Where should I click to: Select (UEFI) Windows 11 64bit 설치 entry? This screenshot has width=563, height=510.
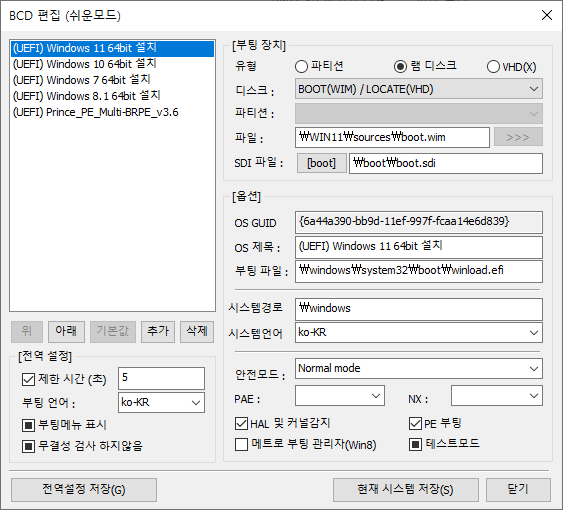(x=112, y=48)
